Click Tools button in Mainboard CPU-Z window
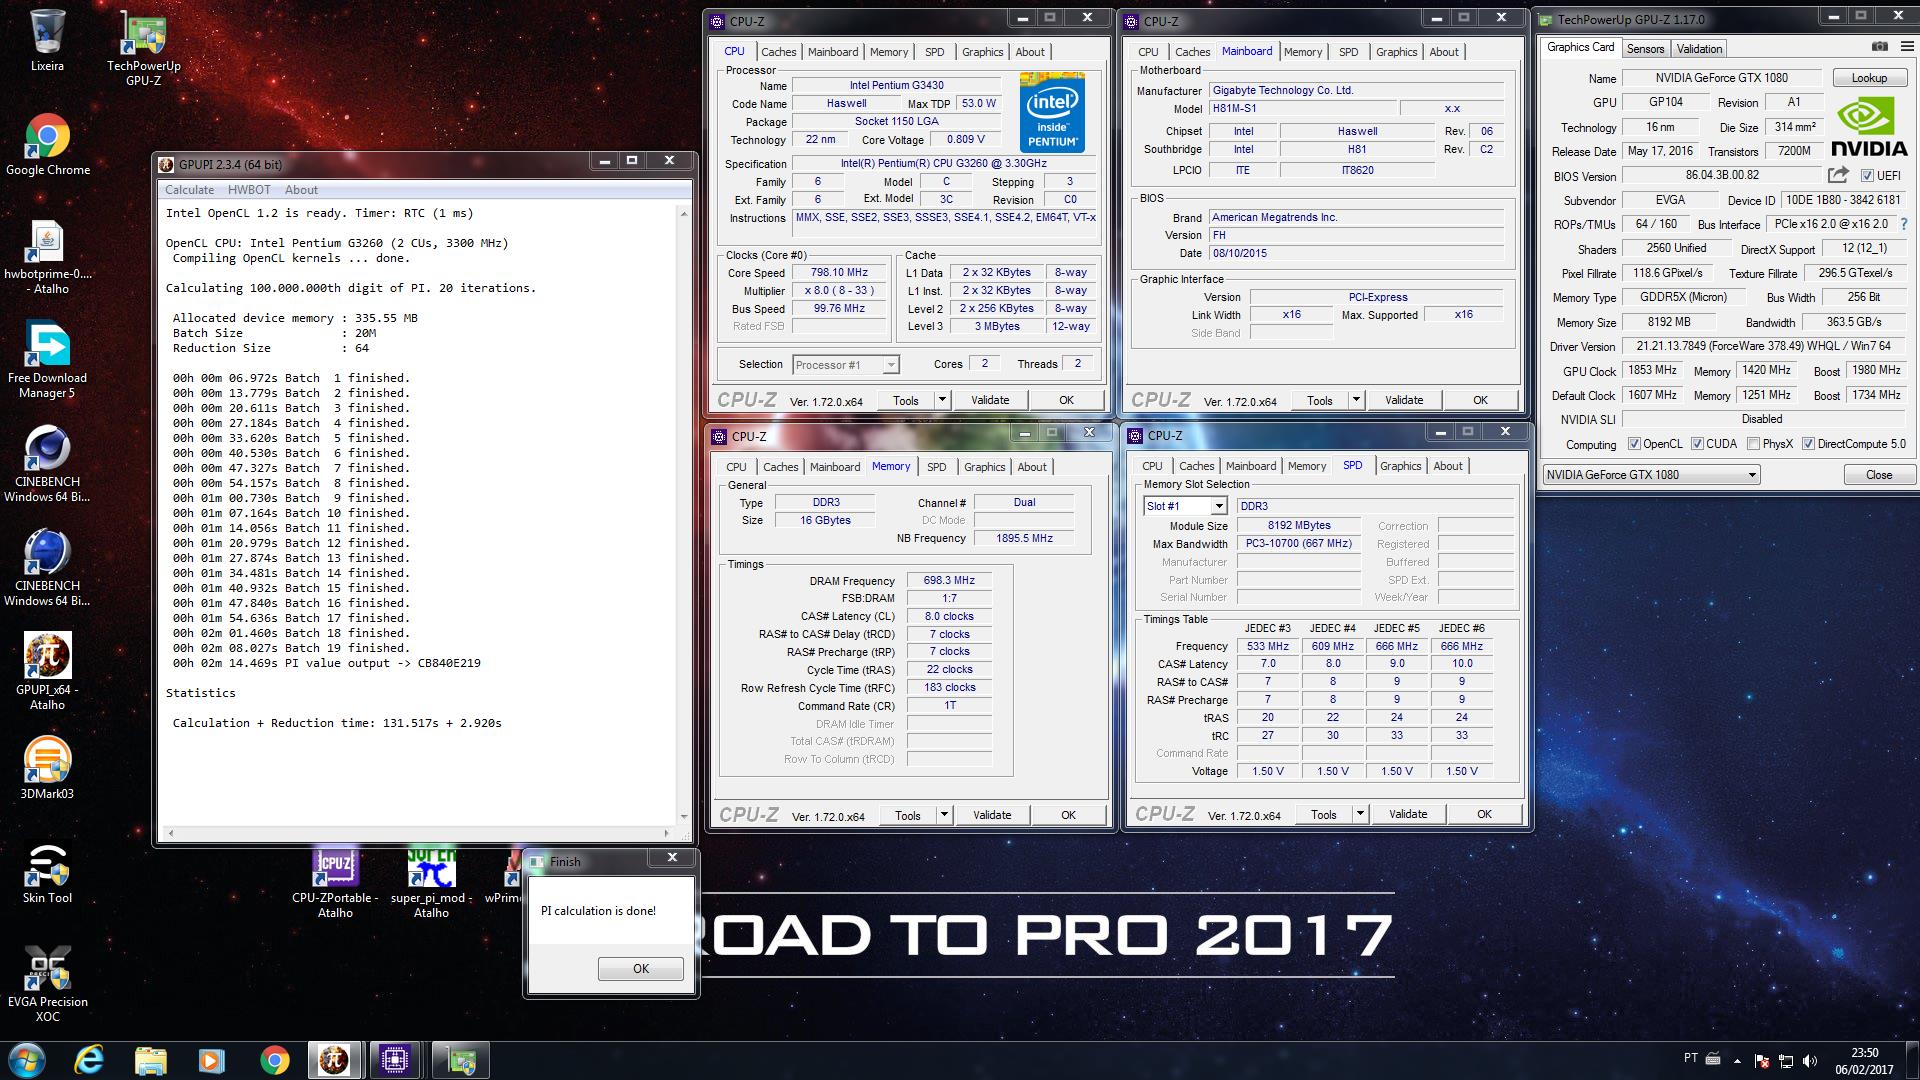1920x1080 pixels. [1320, 400]
